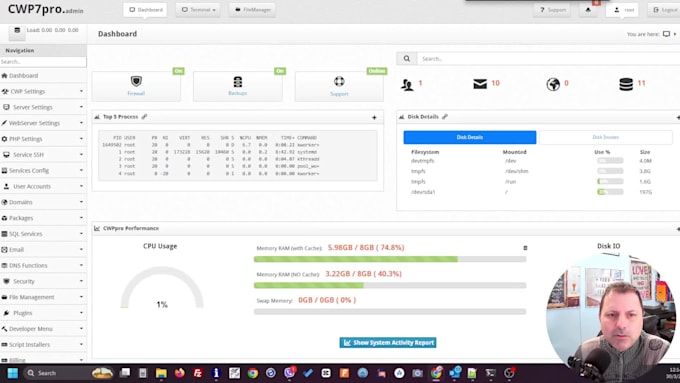This screenshot has height=383, width=680.
Task: Click the CPU Usage gauge
Action: (162, 288)
